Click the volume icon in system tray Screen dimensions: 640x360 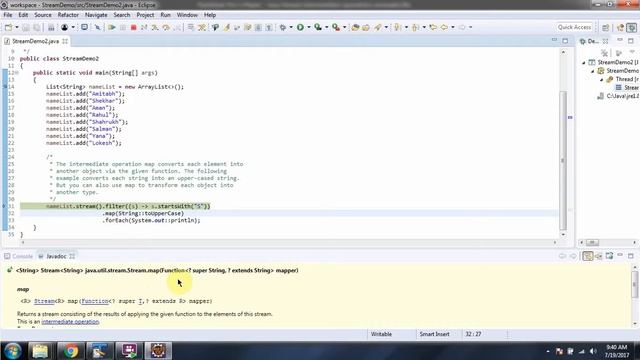pyautogui.click(x=593, y=351)
